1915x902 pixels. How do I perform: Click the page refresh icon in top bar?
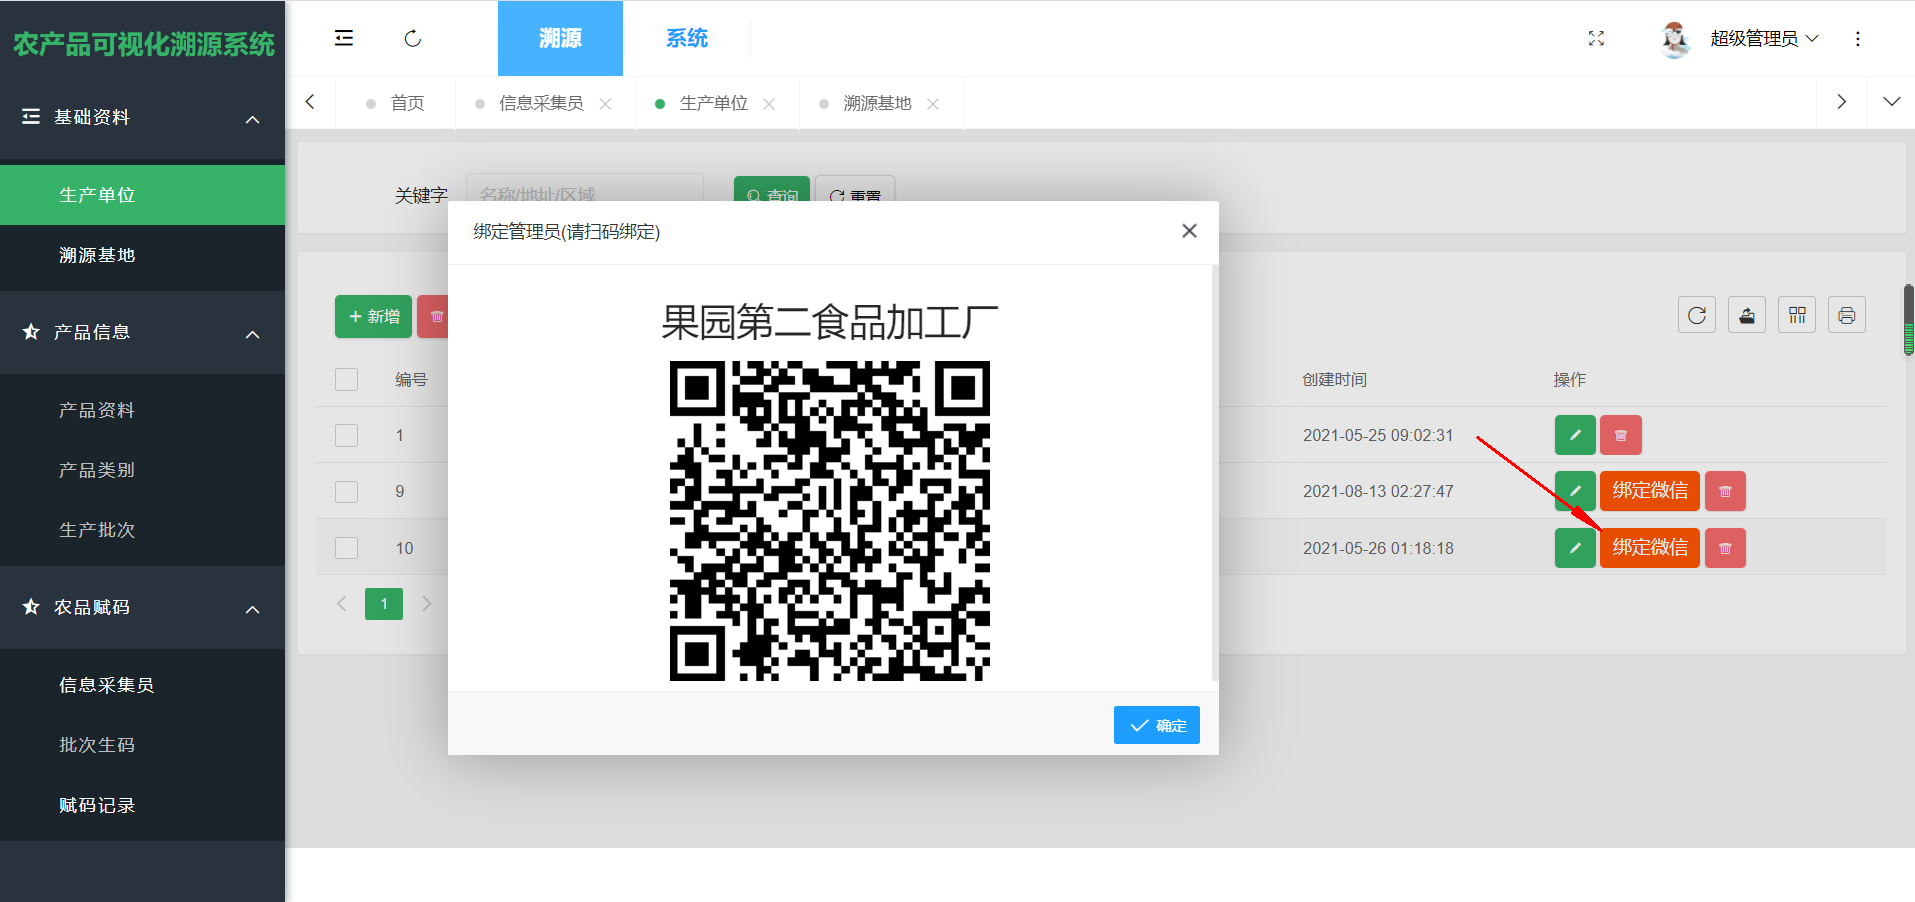[x=412, y=38]
